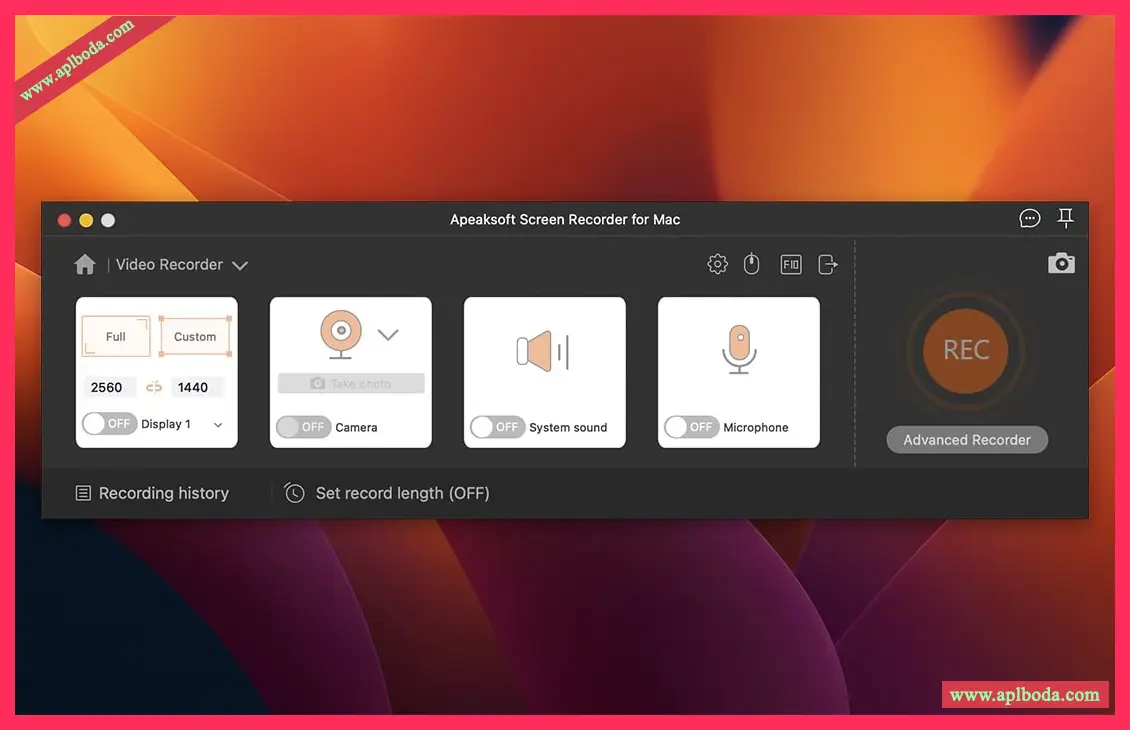
Task: Open mouse recording options icon
Action: pyautogui.click(x=752, y=264)
